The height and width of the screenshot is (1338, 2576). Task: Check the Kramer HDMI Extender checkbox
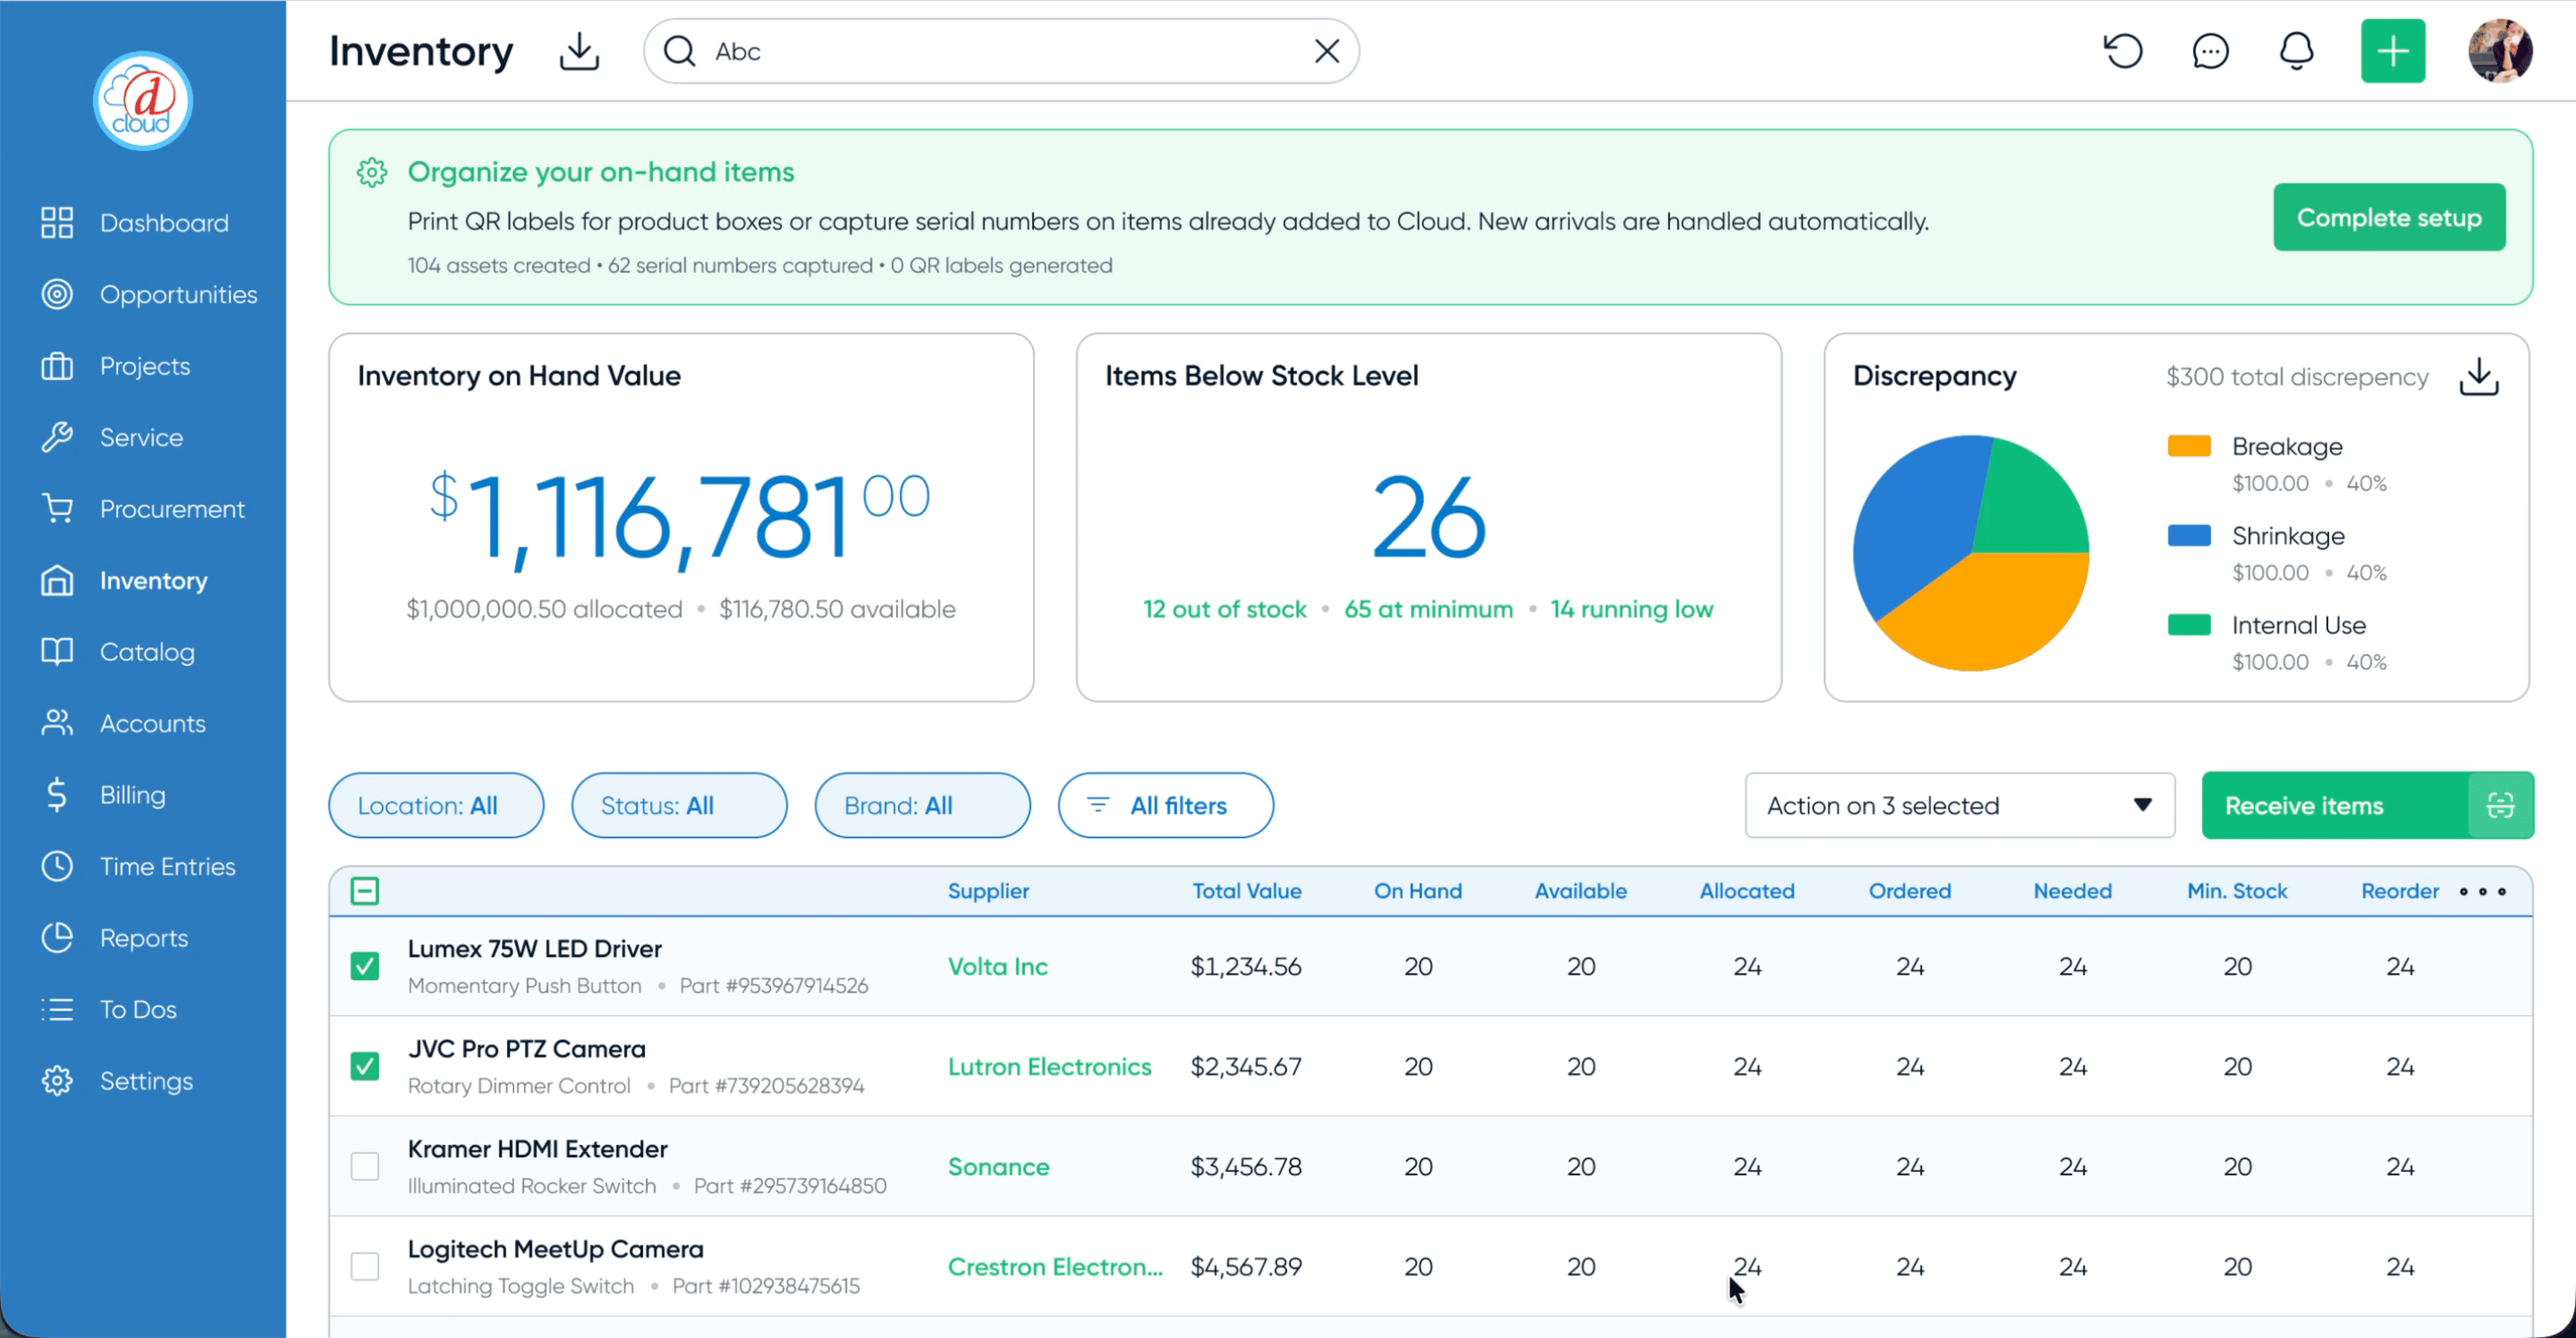[366, 1166]
